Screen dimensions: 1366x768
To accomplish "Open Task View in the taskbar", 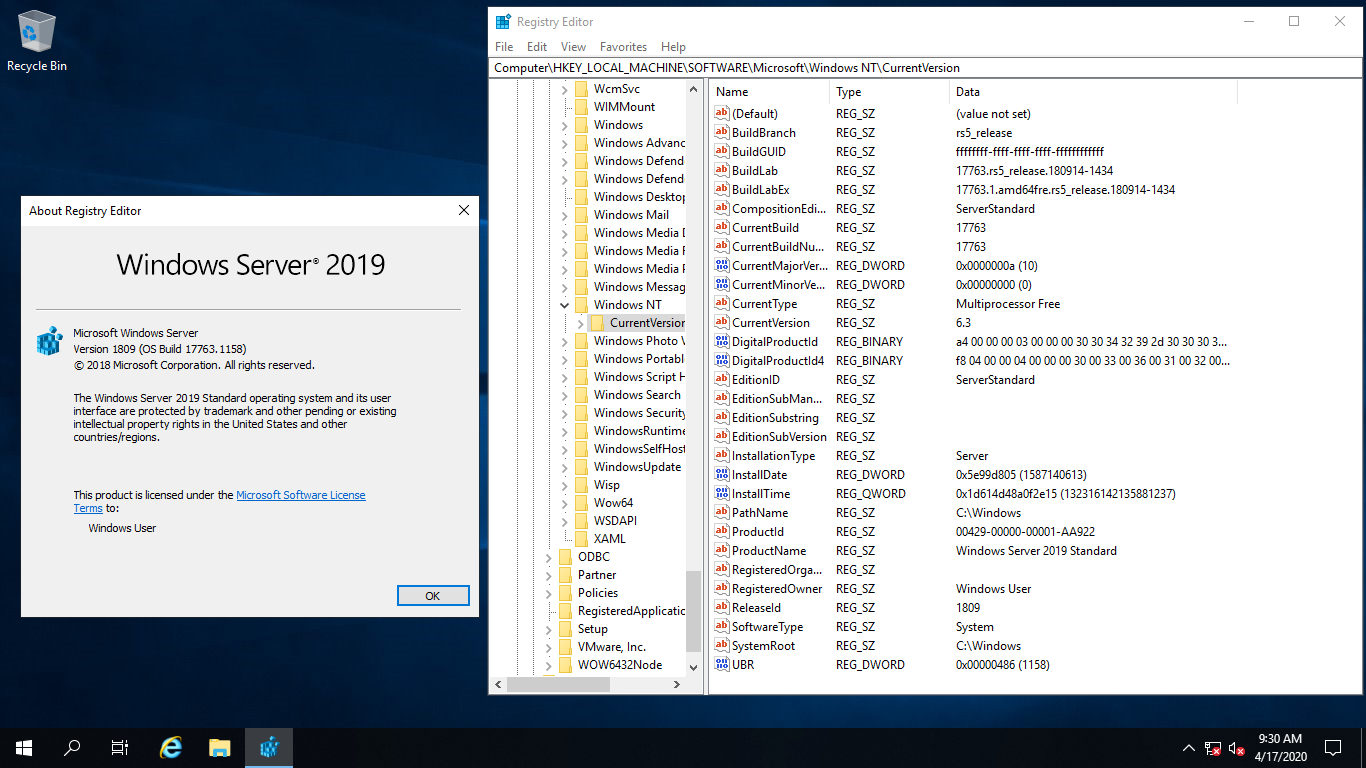I will point(120,747).
